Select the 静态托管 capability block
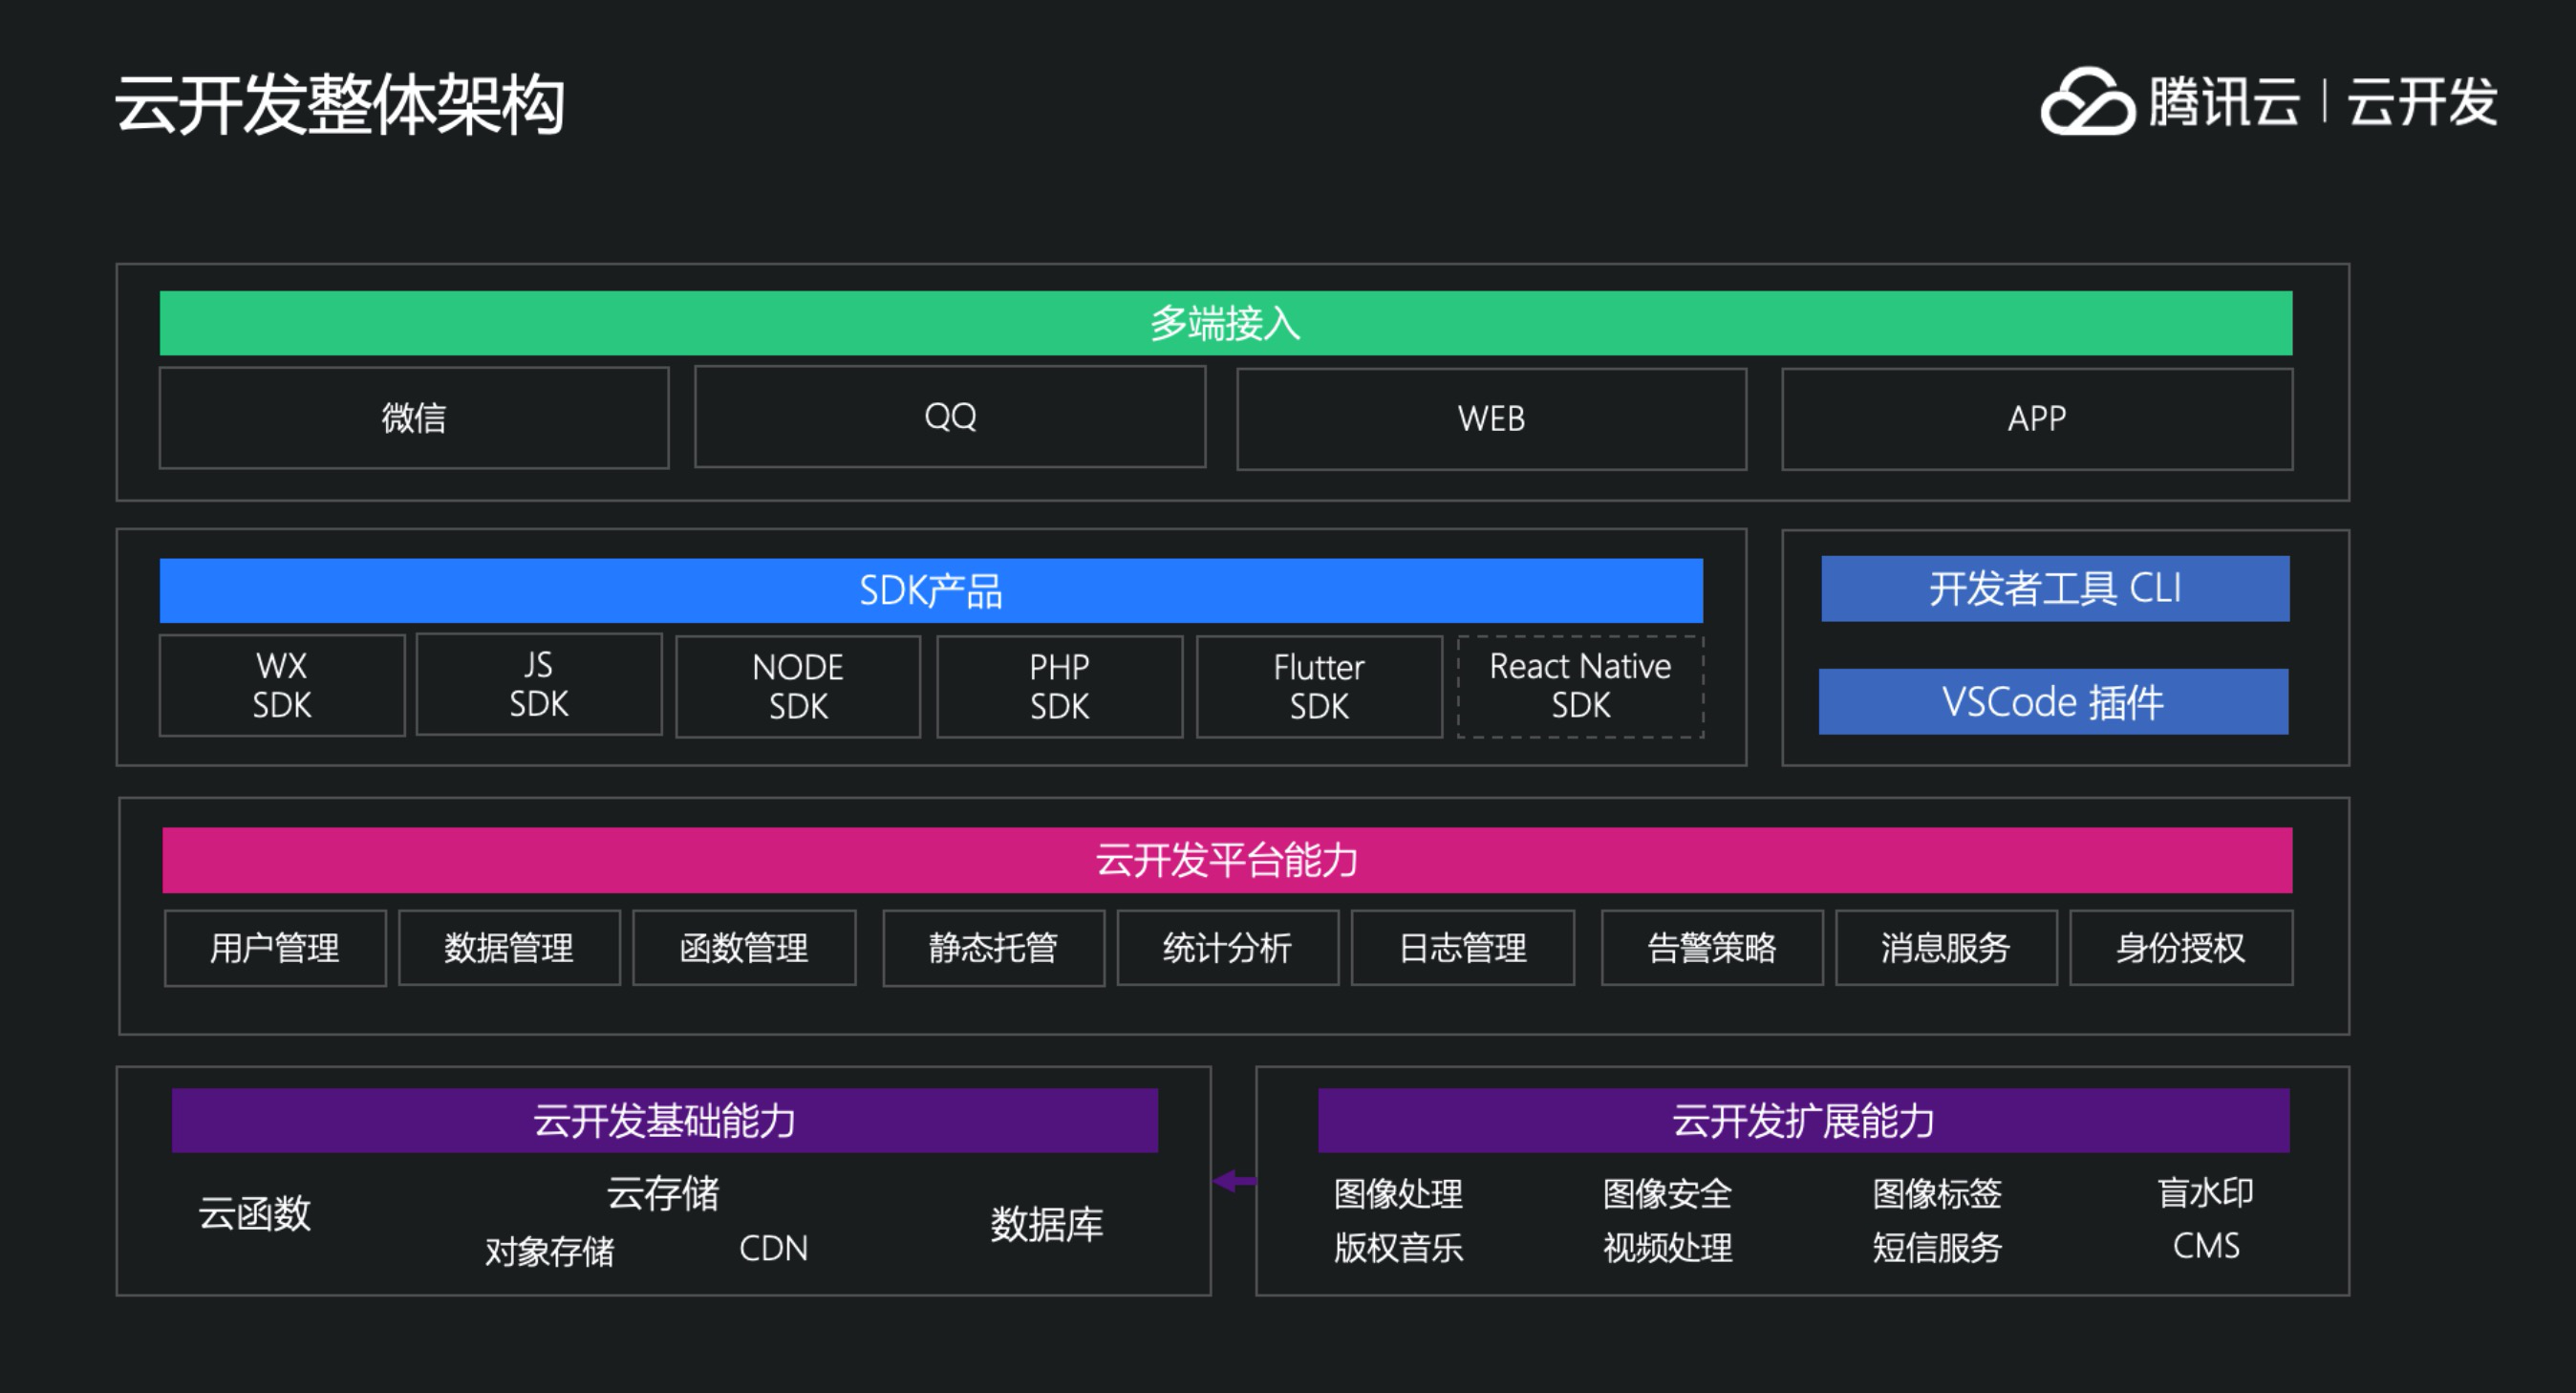Screen dimensions: 2576x1393 pos(993,948)
